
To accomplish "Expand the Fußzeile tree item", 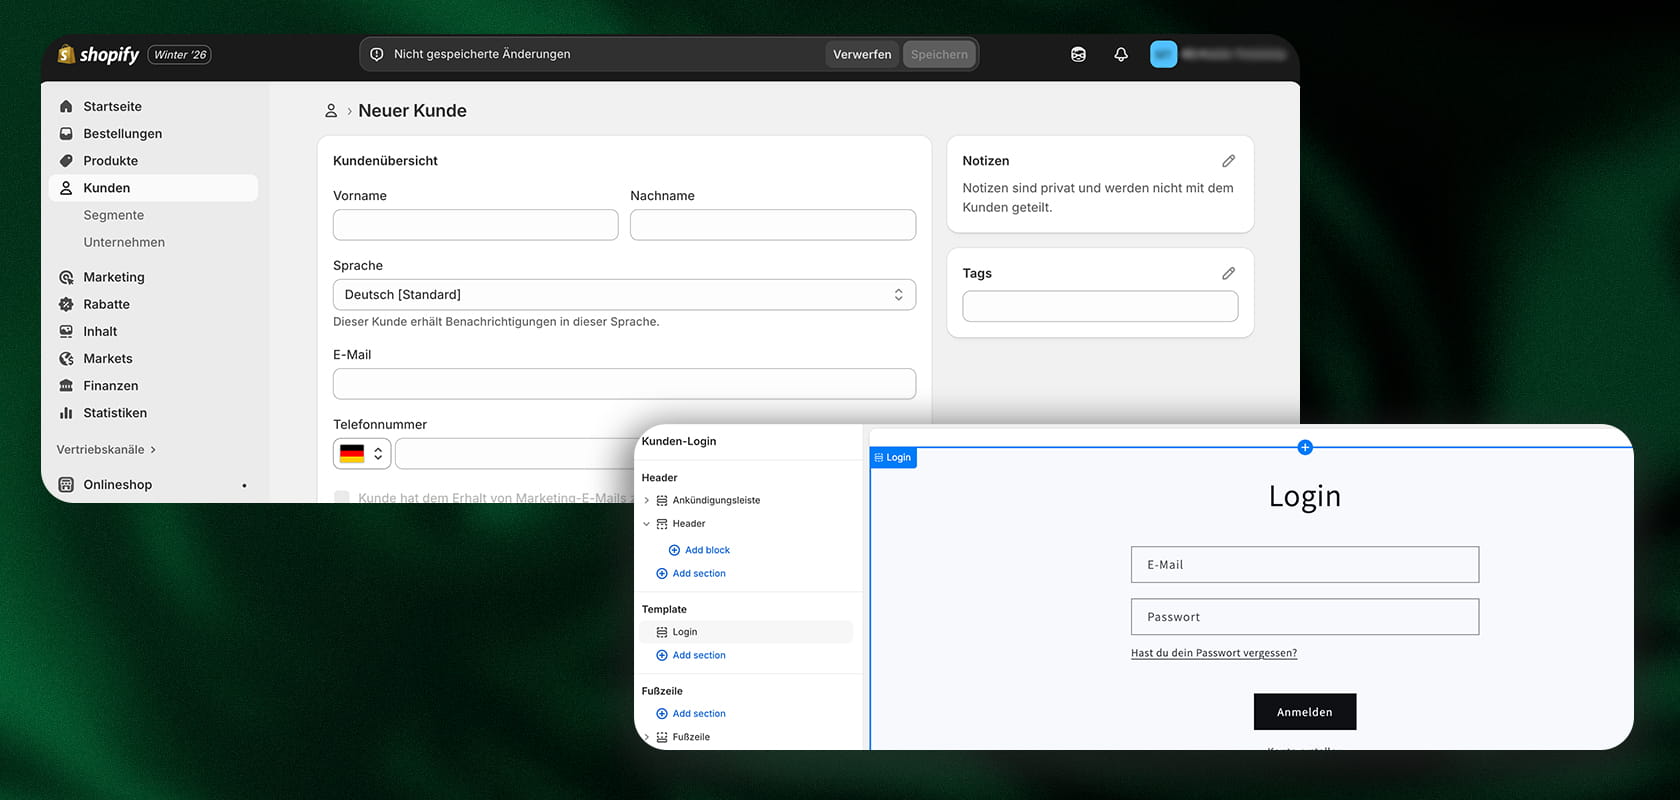I will [x=646, y=737].
